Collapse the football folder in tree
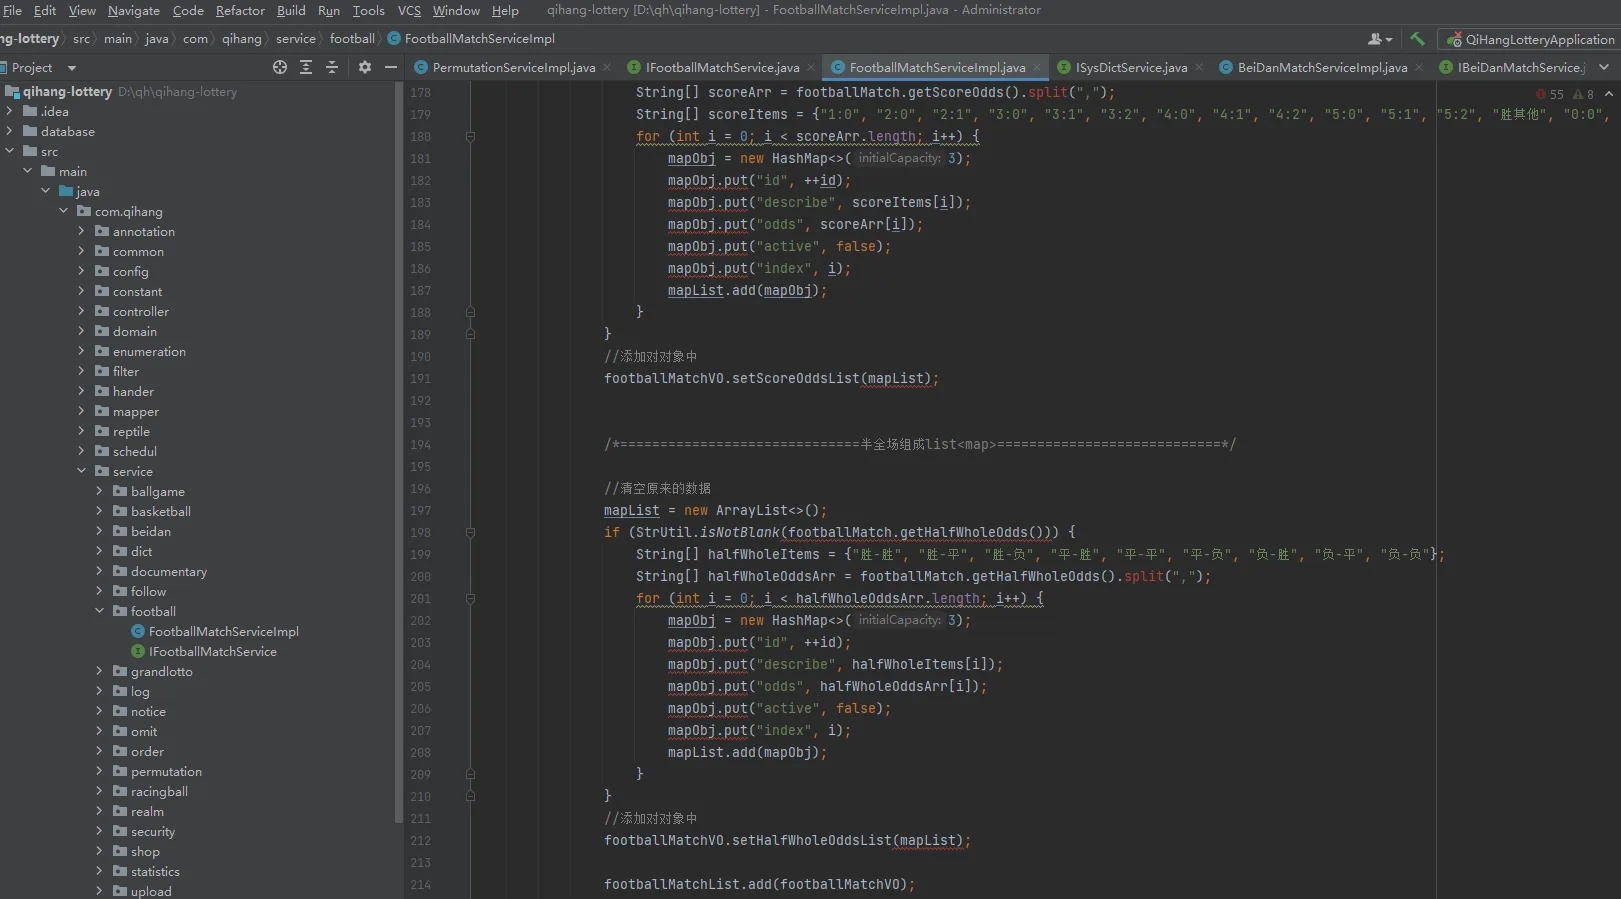The image size is (1621, 899). coord(99,611)
